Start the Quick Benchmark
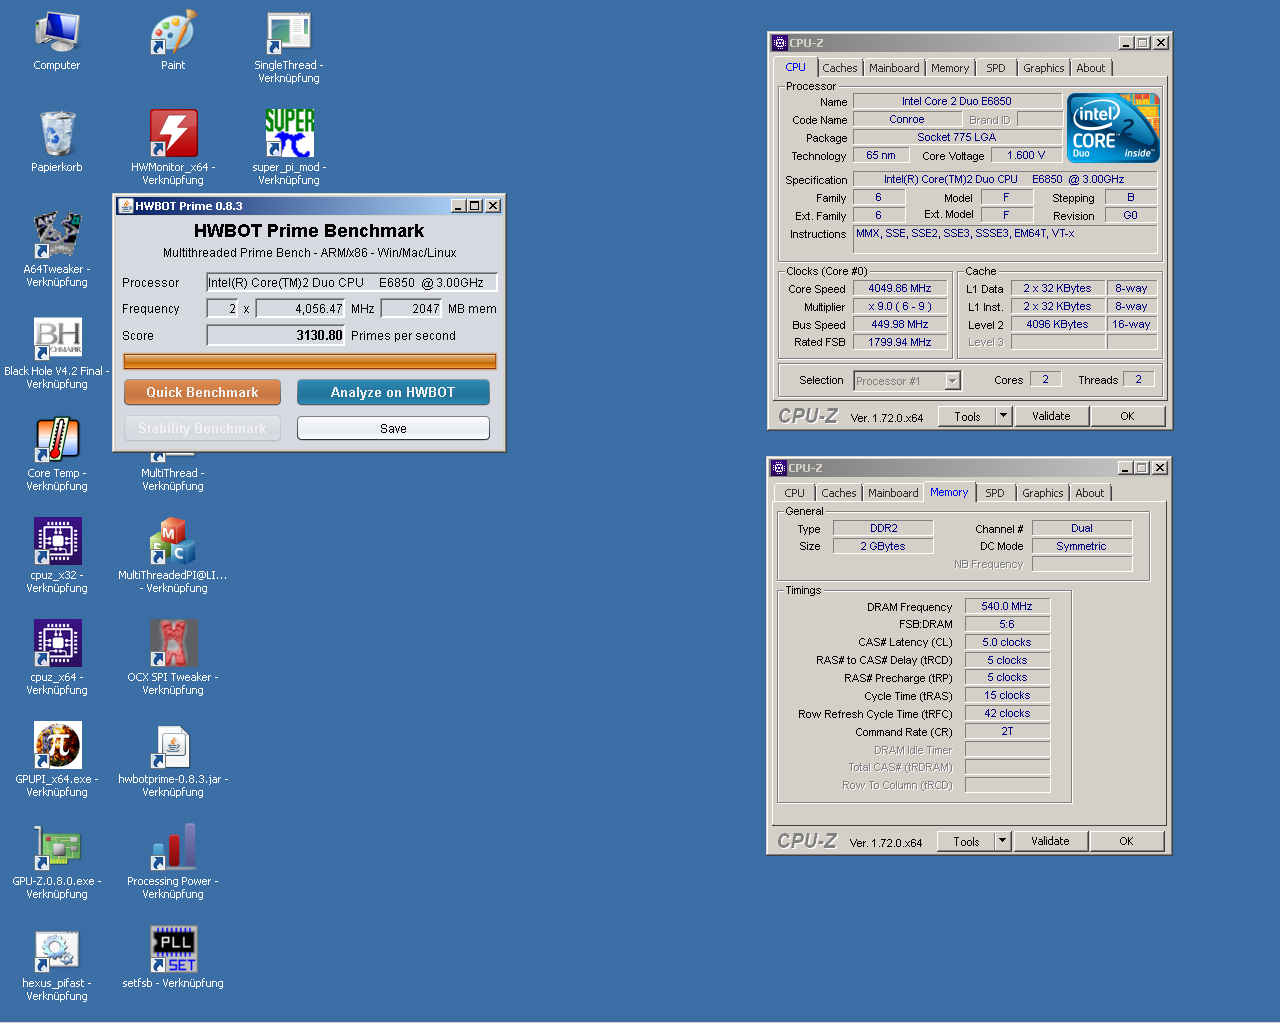 [202, 392]
